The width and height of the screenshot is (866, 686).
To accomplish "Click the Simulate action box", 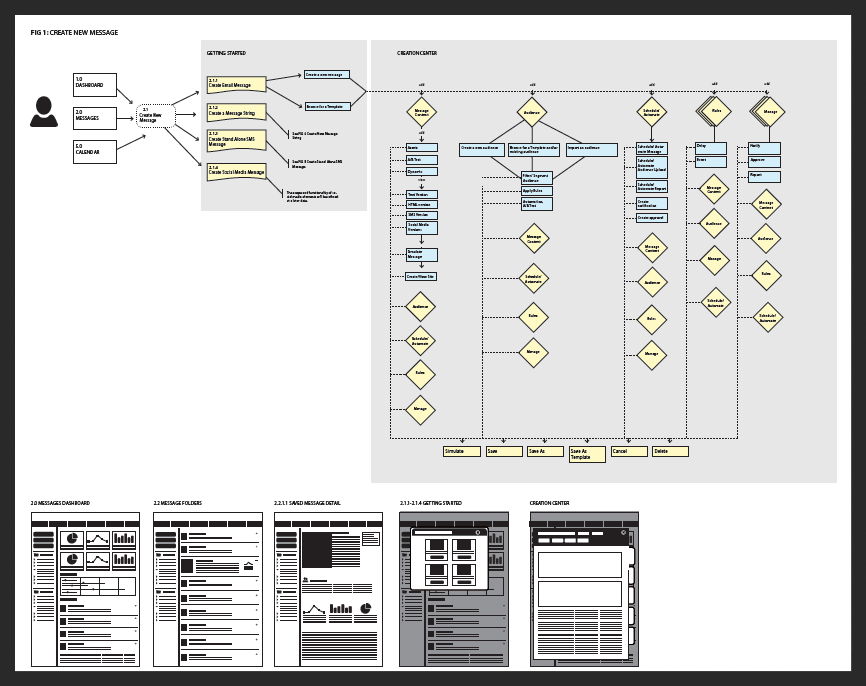I will (x=462, y=451).
